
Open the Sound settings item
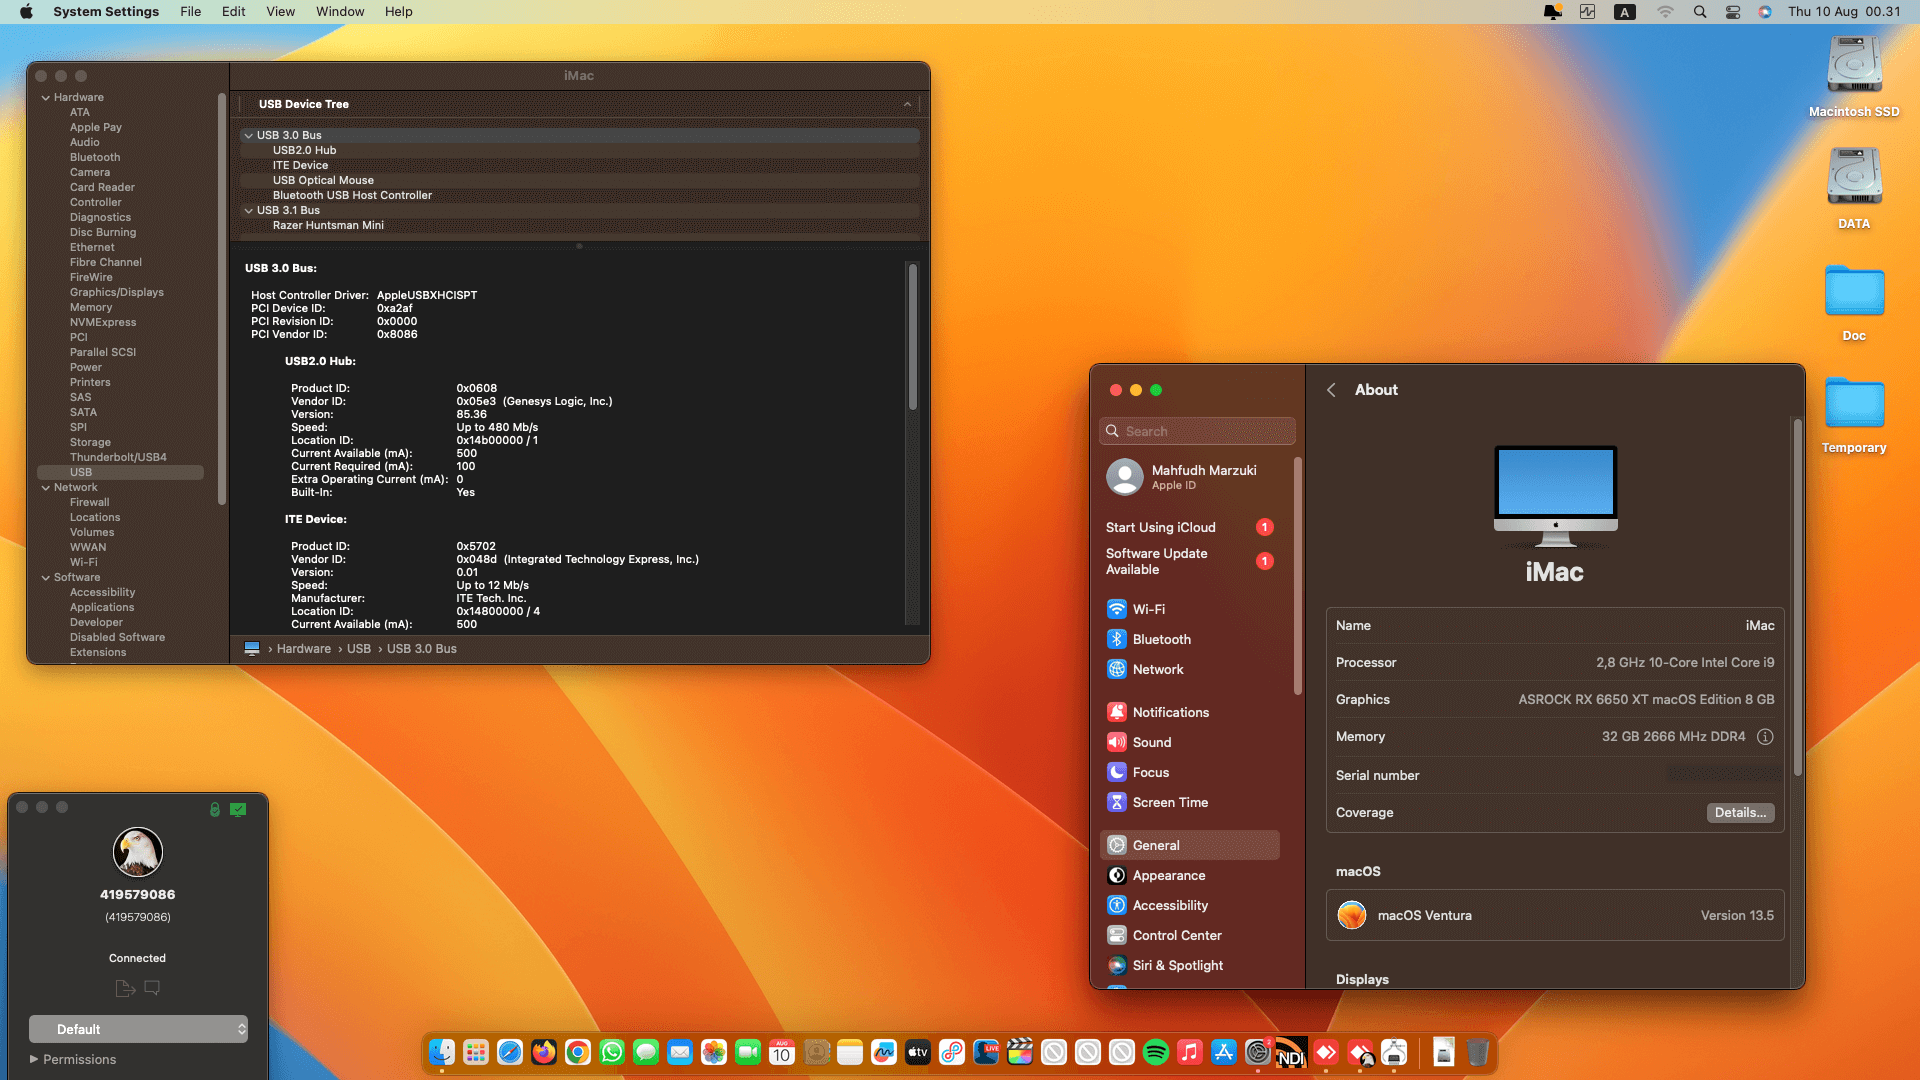(x=1151, y=742)
